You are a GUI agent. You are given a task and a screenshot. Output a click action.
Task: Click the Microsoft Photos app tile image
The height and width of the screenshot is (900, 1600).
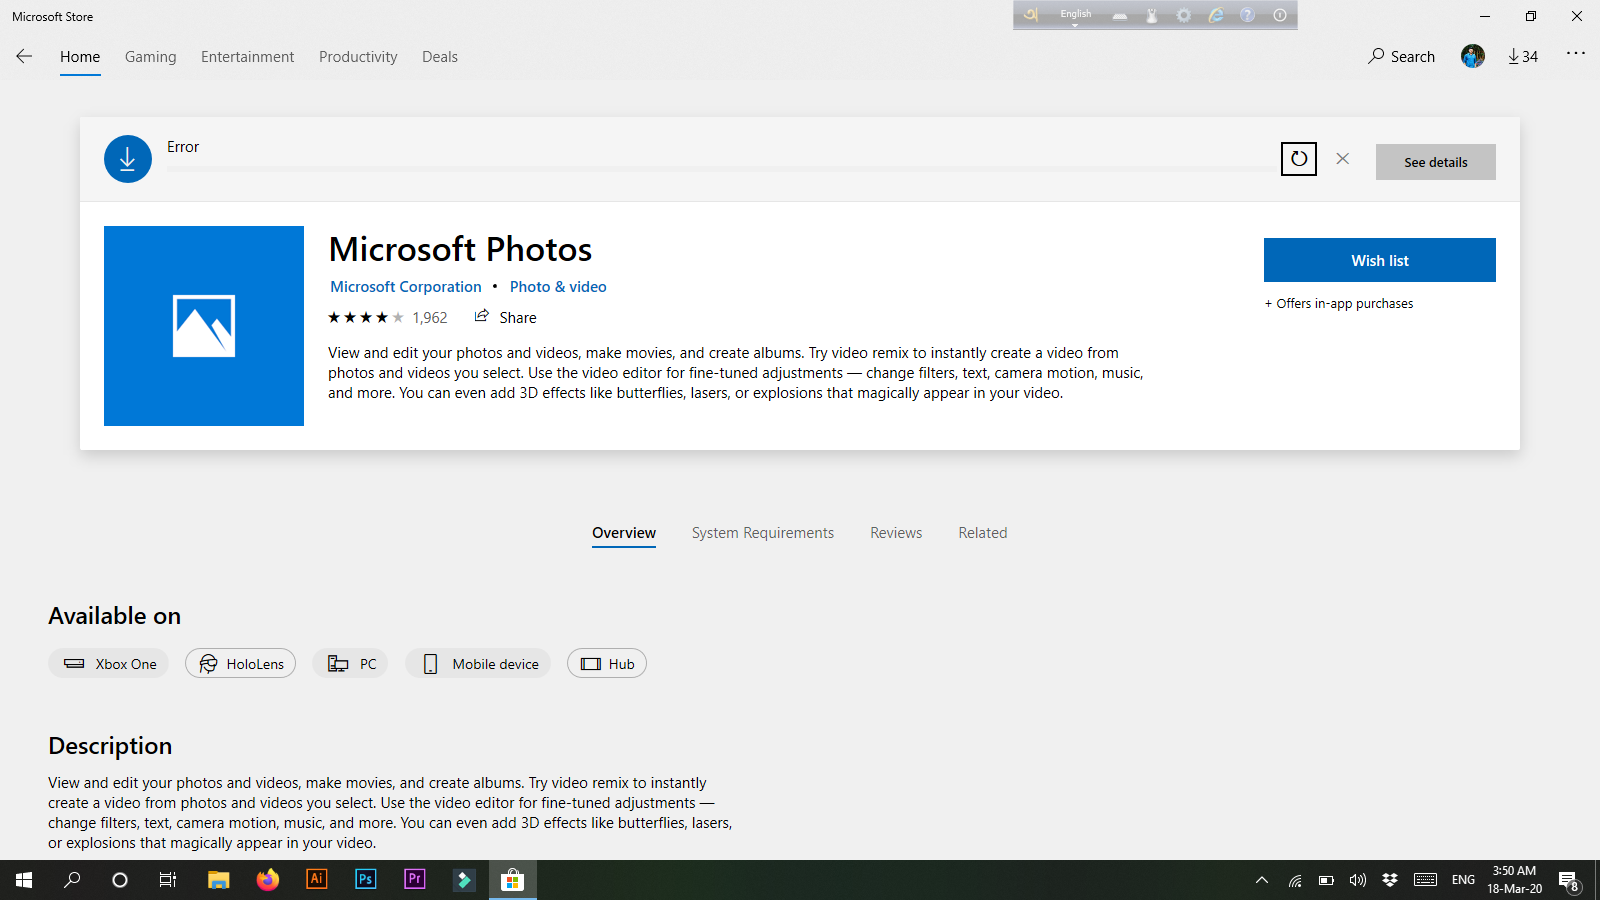tap(204, 326)
